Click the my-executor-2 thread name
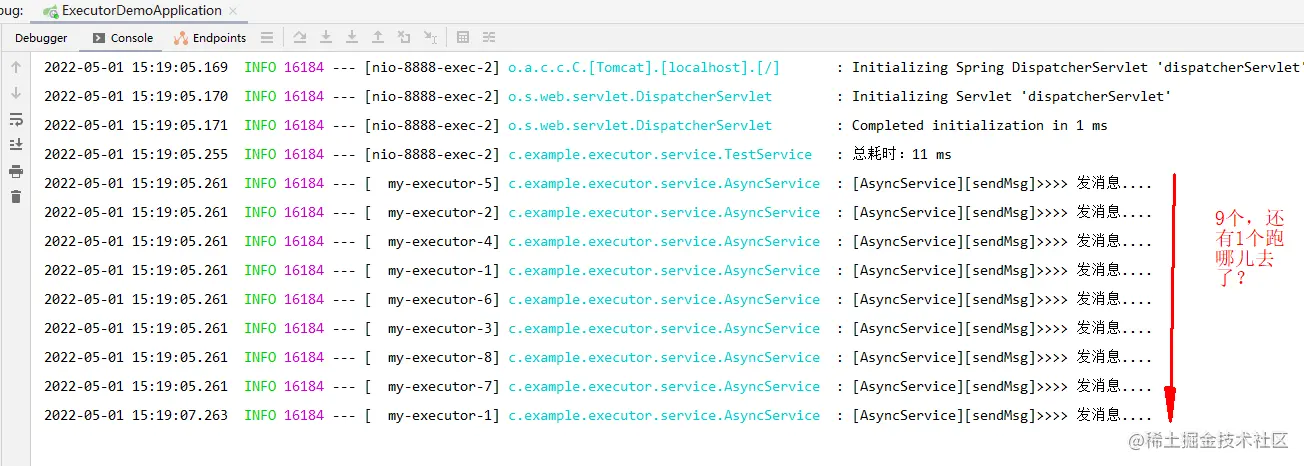Viewport: 1304px width, 466px height. (440, 213)
